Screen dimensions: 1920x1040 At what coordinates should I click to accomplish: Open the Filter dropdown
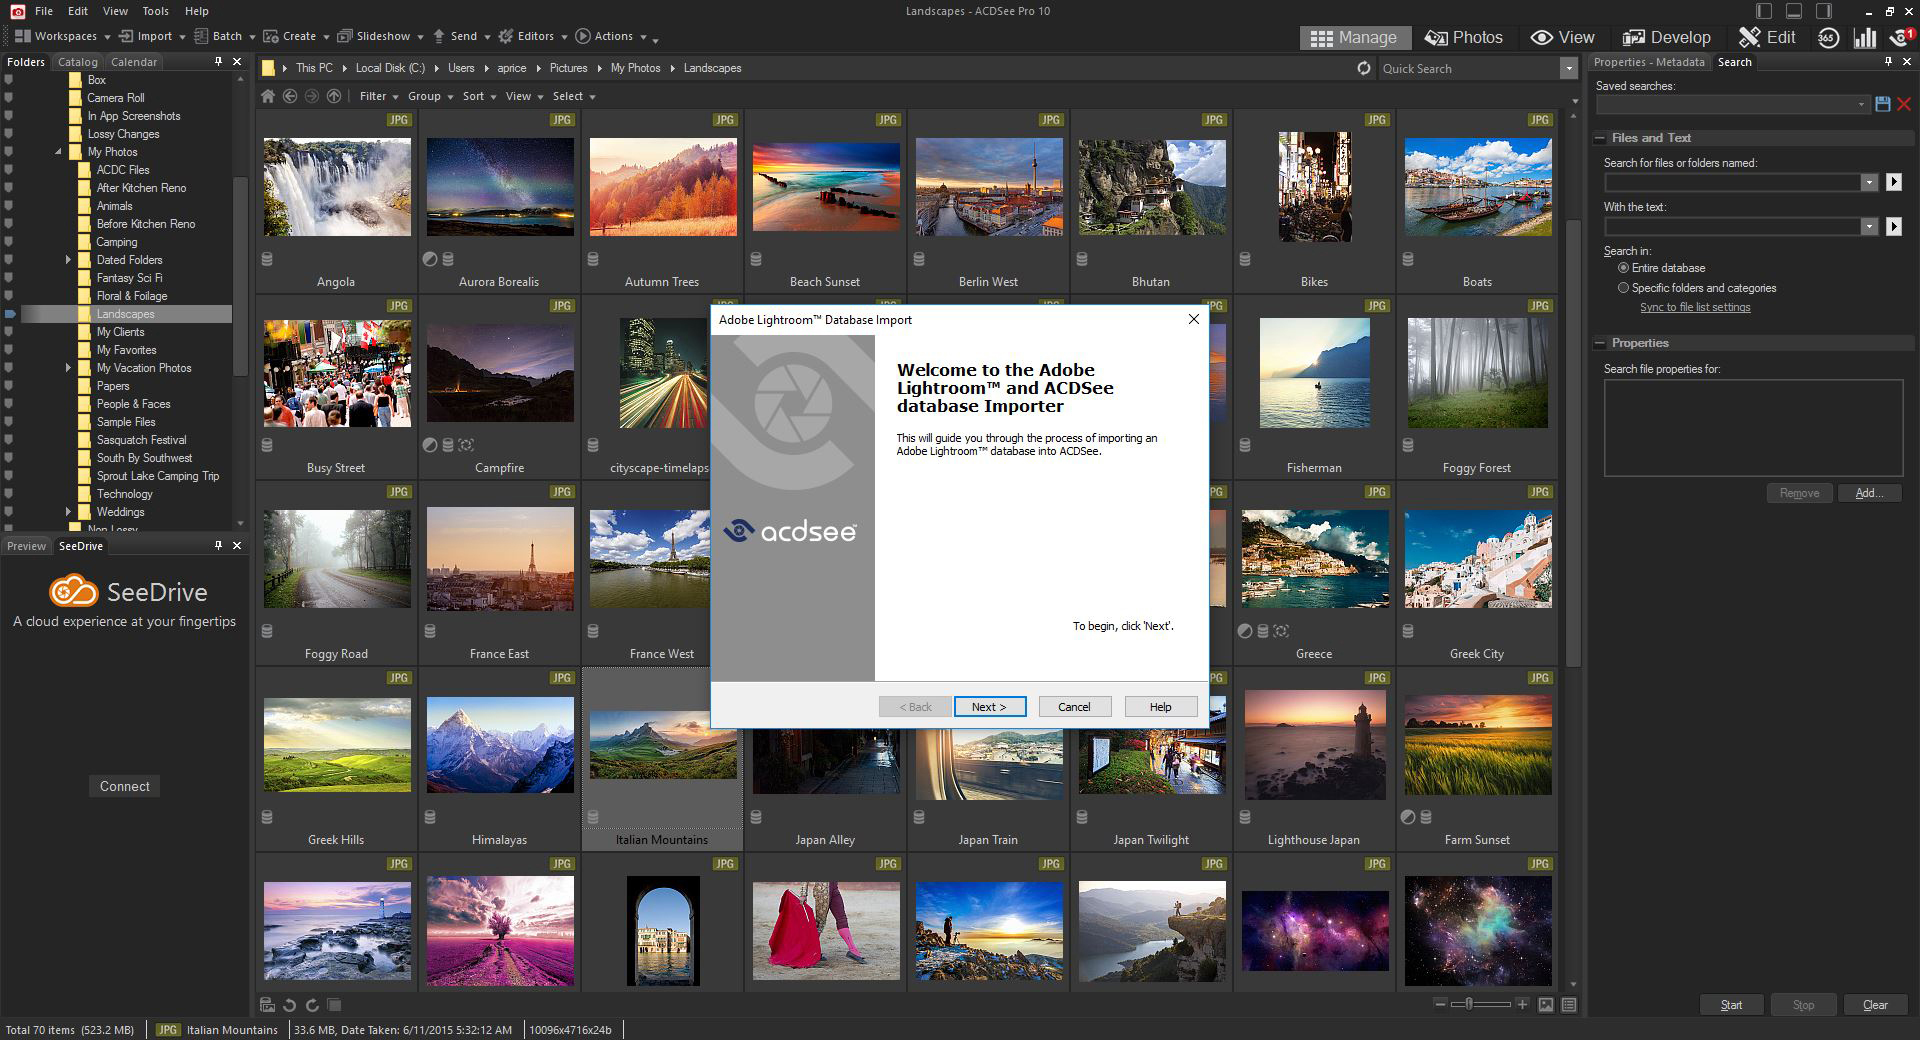pyautogui.click(x=378, y=96)
